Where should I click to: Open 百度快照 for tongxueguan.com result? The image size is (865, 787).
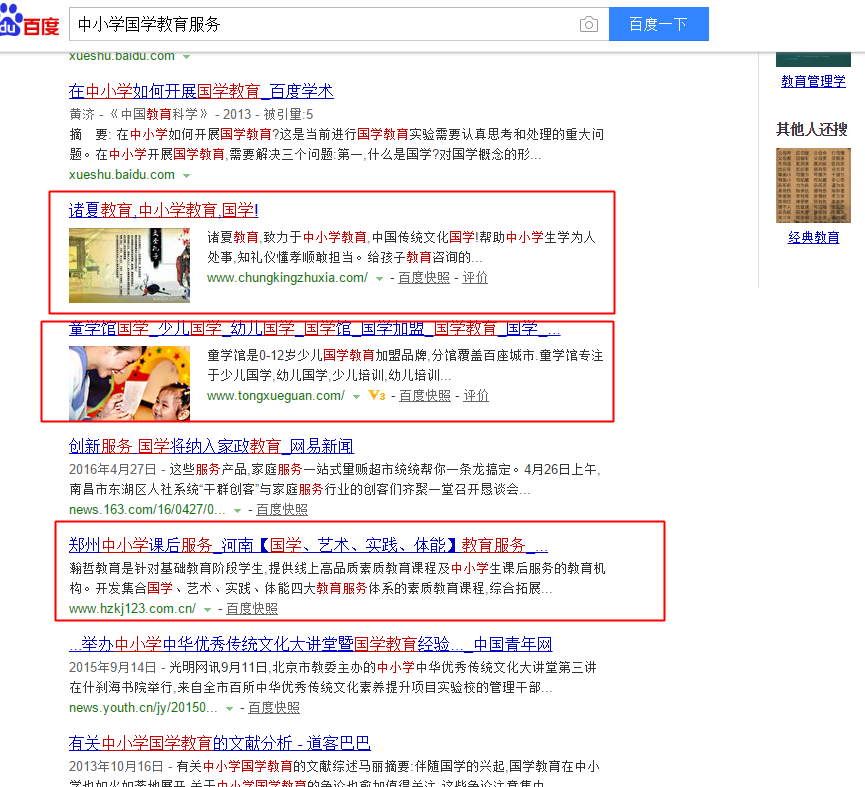point(425,395)
